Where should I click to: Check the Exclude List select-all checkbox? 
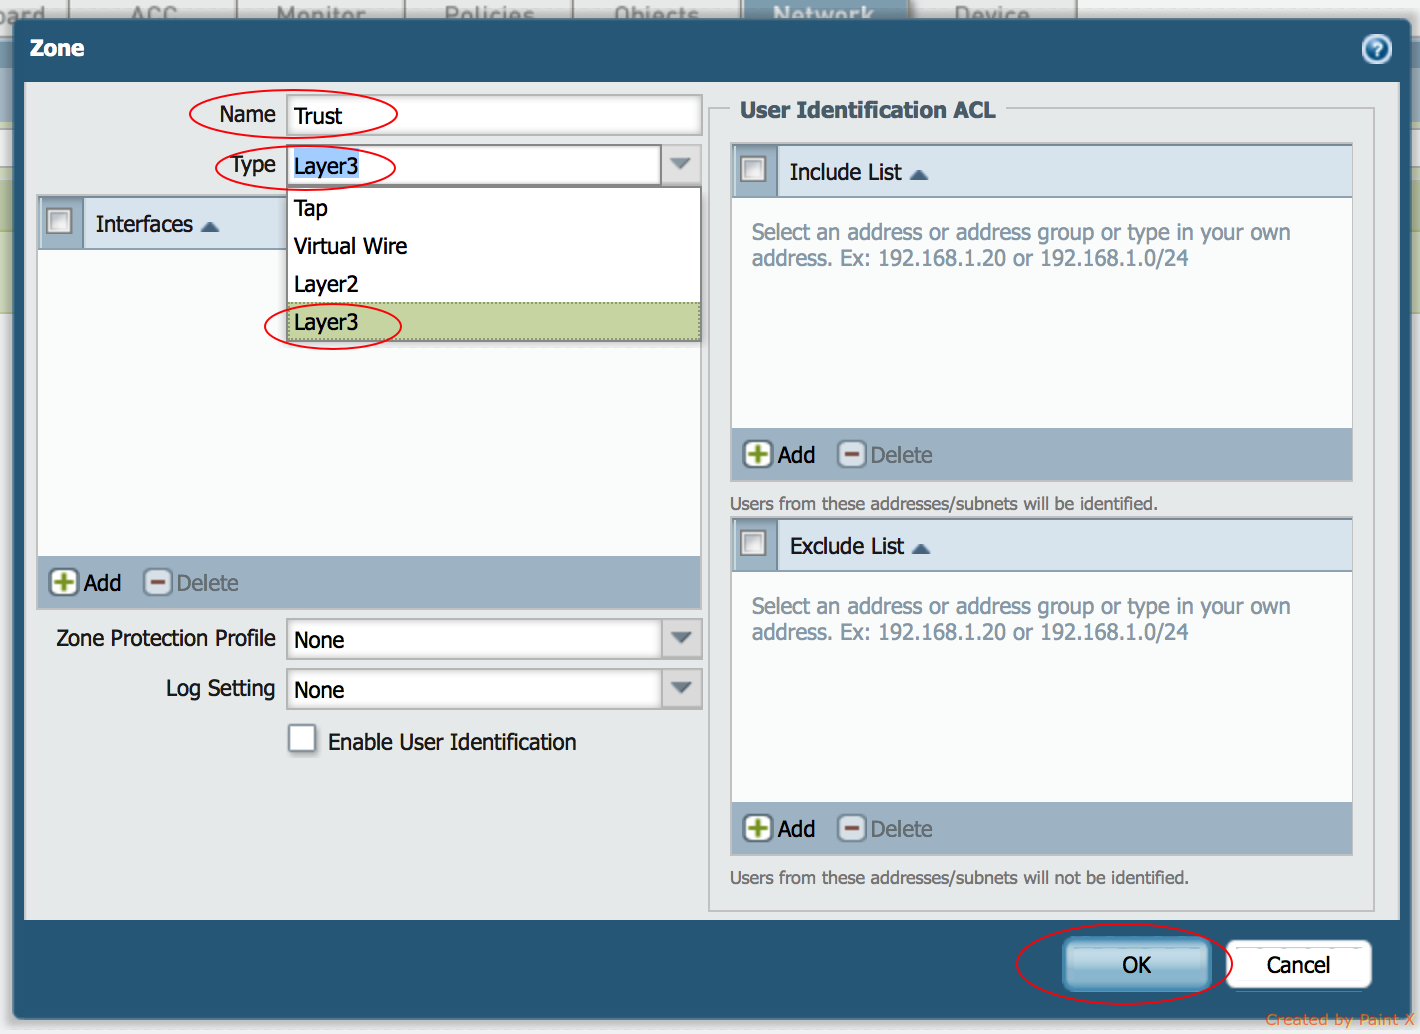pyautogui.click(x=754, y=543)
